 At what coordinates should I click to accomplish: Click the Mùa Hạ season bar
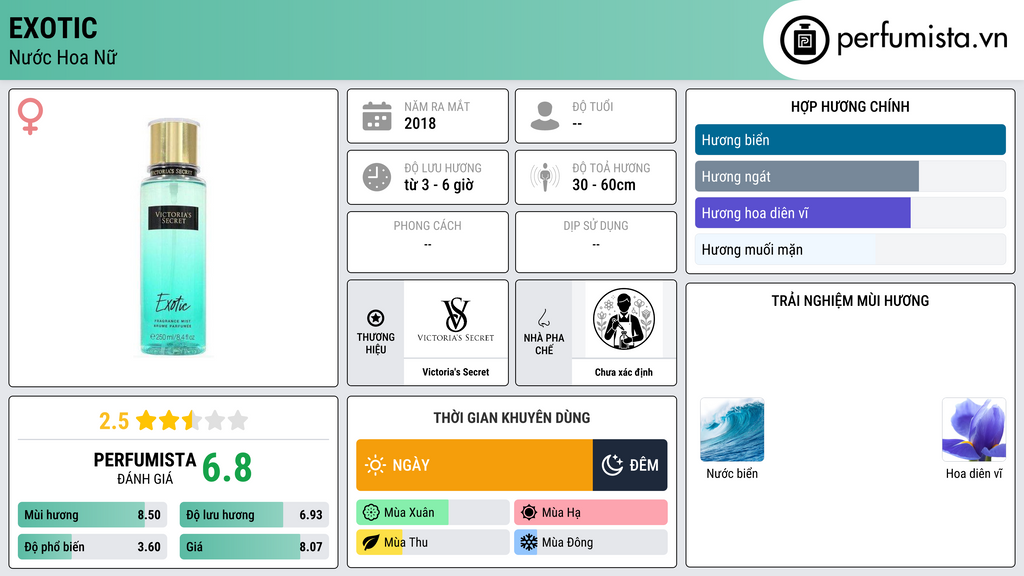click(x=590, y=513)
